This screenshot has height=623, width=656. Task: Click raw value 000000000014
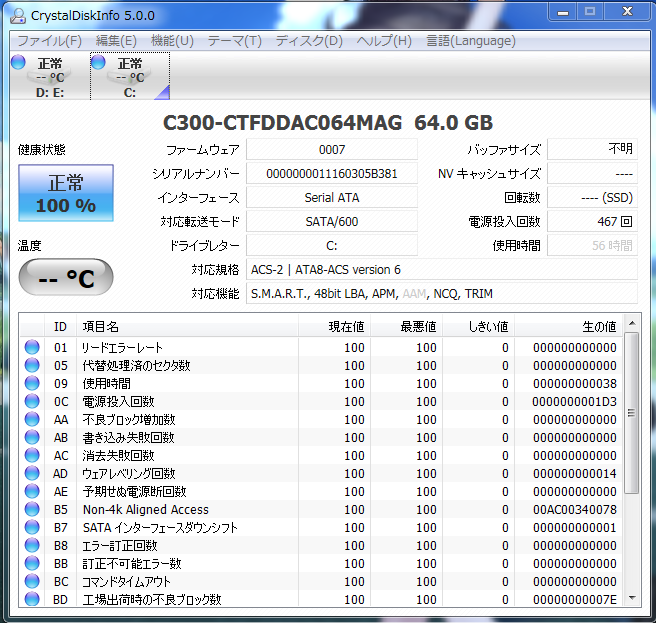(x=574, y=473)
